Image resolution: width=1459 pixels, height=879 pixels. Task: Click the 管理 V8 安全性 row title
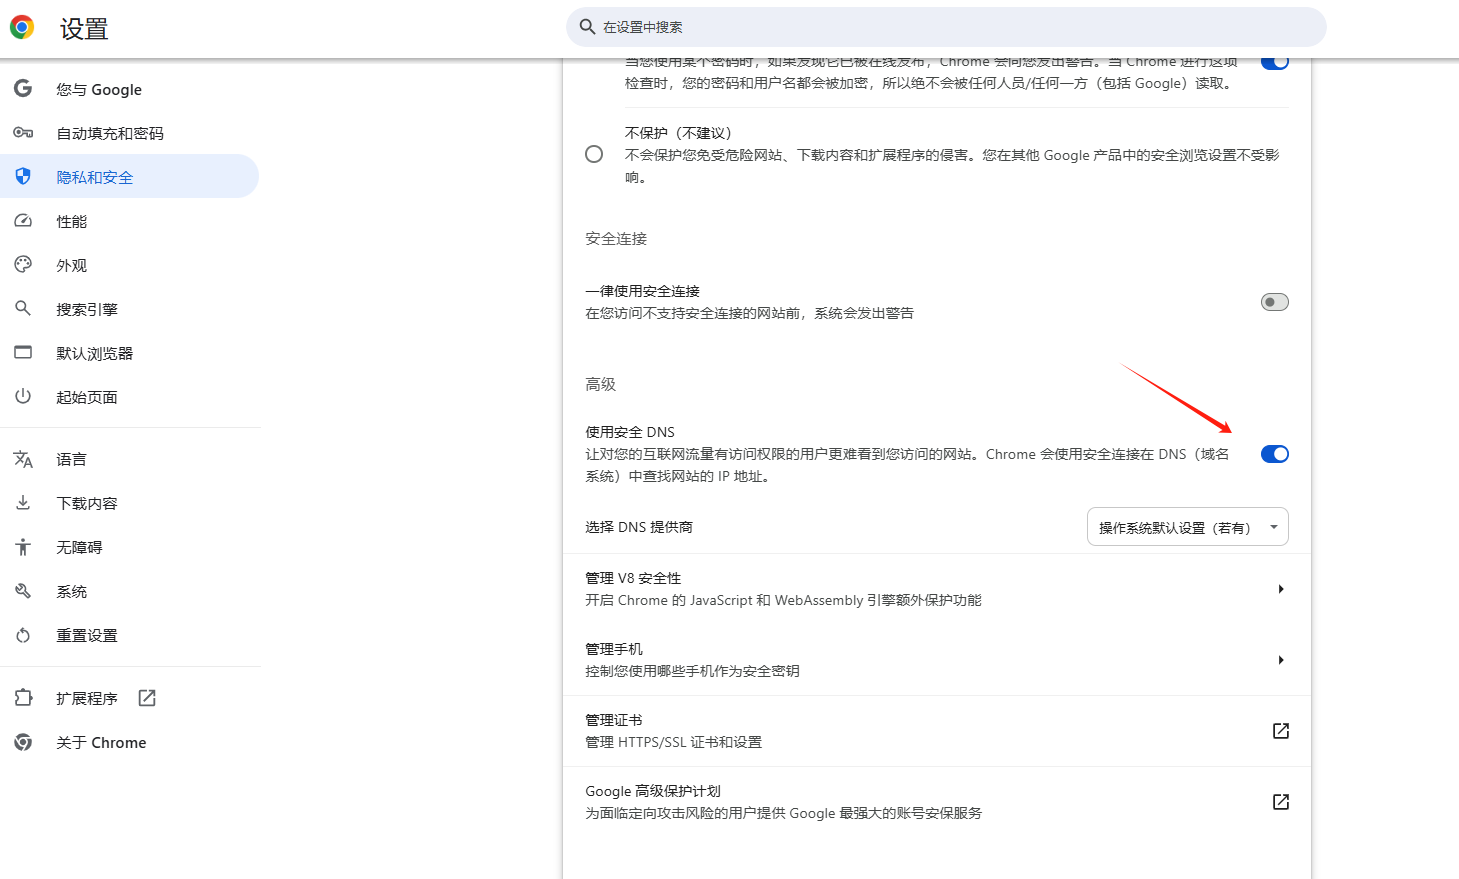tap(633, 578)
